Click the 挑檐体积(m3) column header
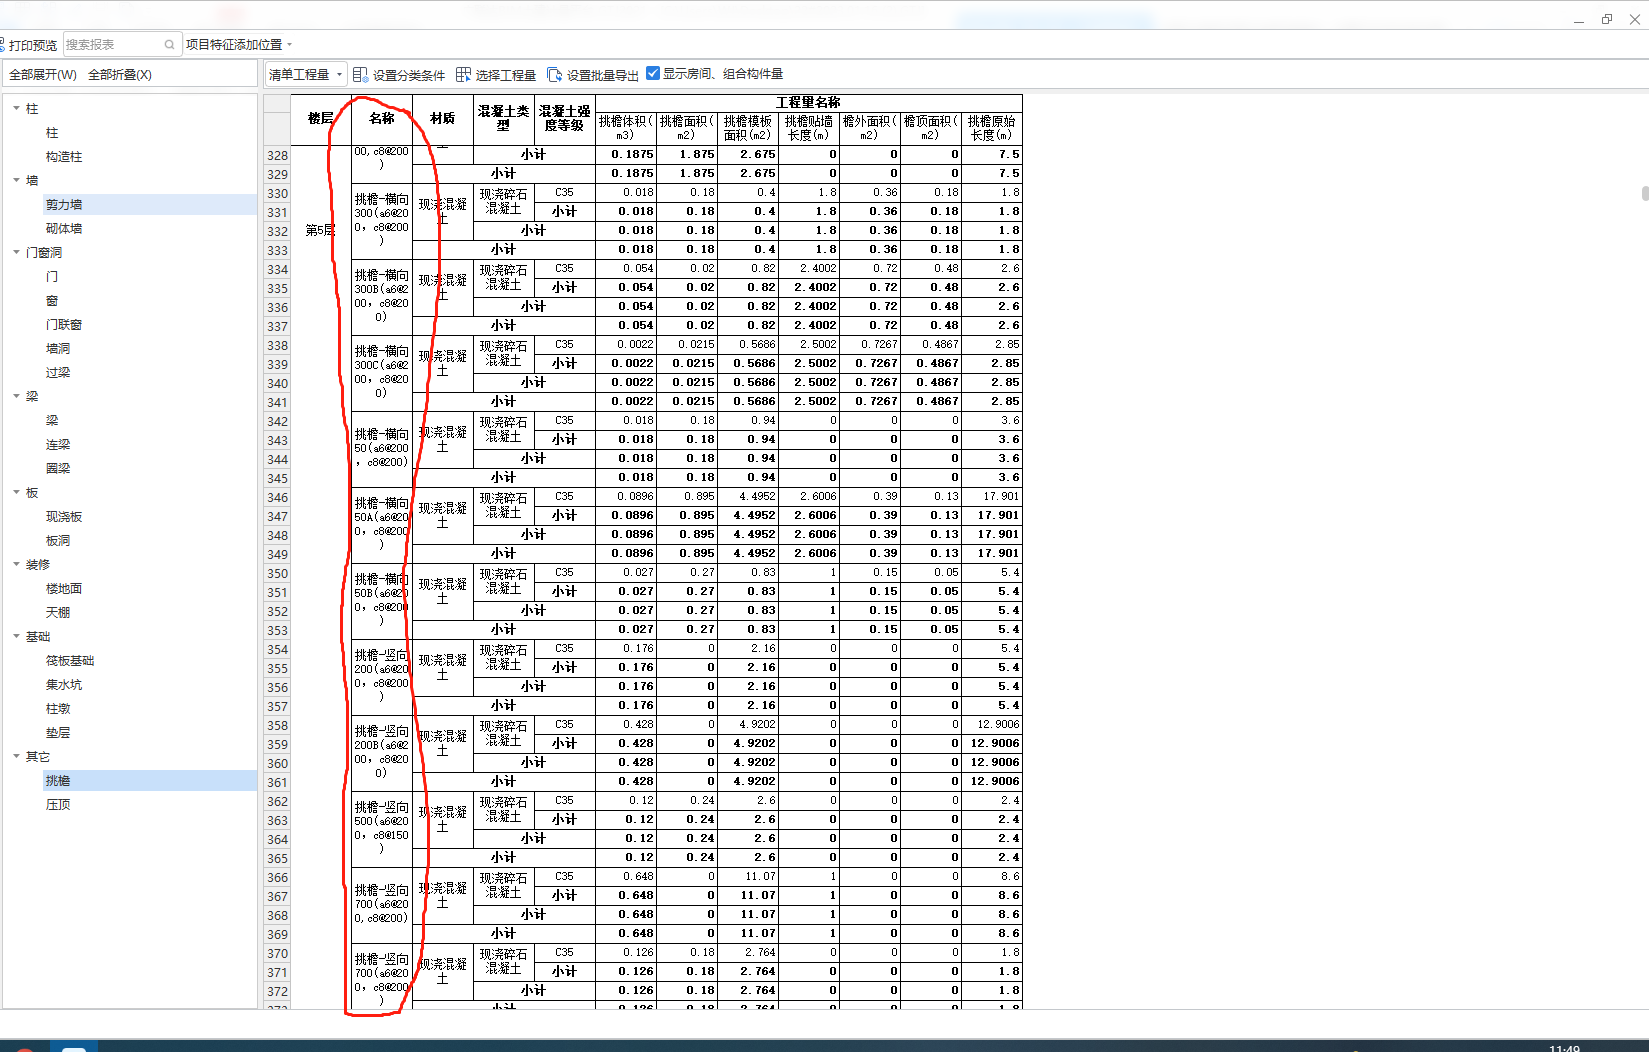 626,128
